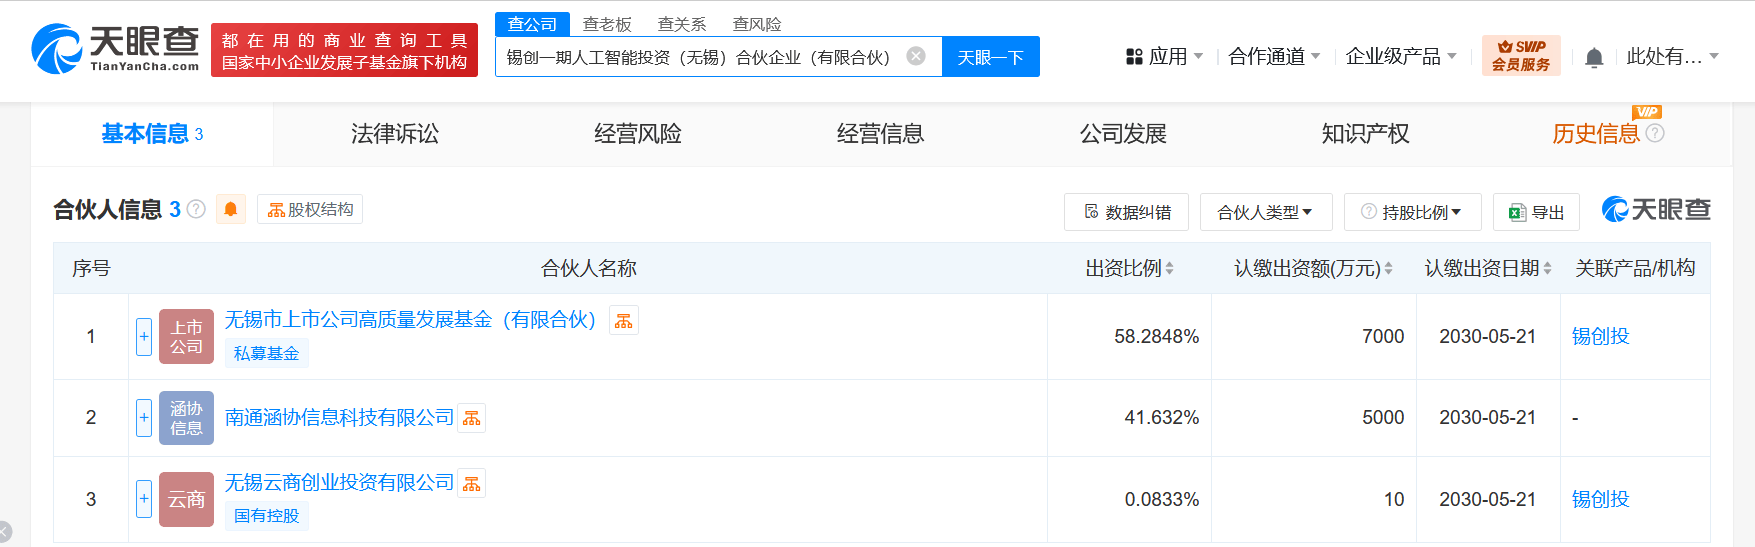Viewport: 1755px width, 547px height.
Task: Open link 南通涵协信息科技有限公司
Action: click(x=339, y=418)
